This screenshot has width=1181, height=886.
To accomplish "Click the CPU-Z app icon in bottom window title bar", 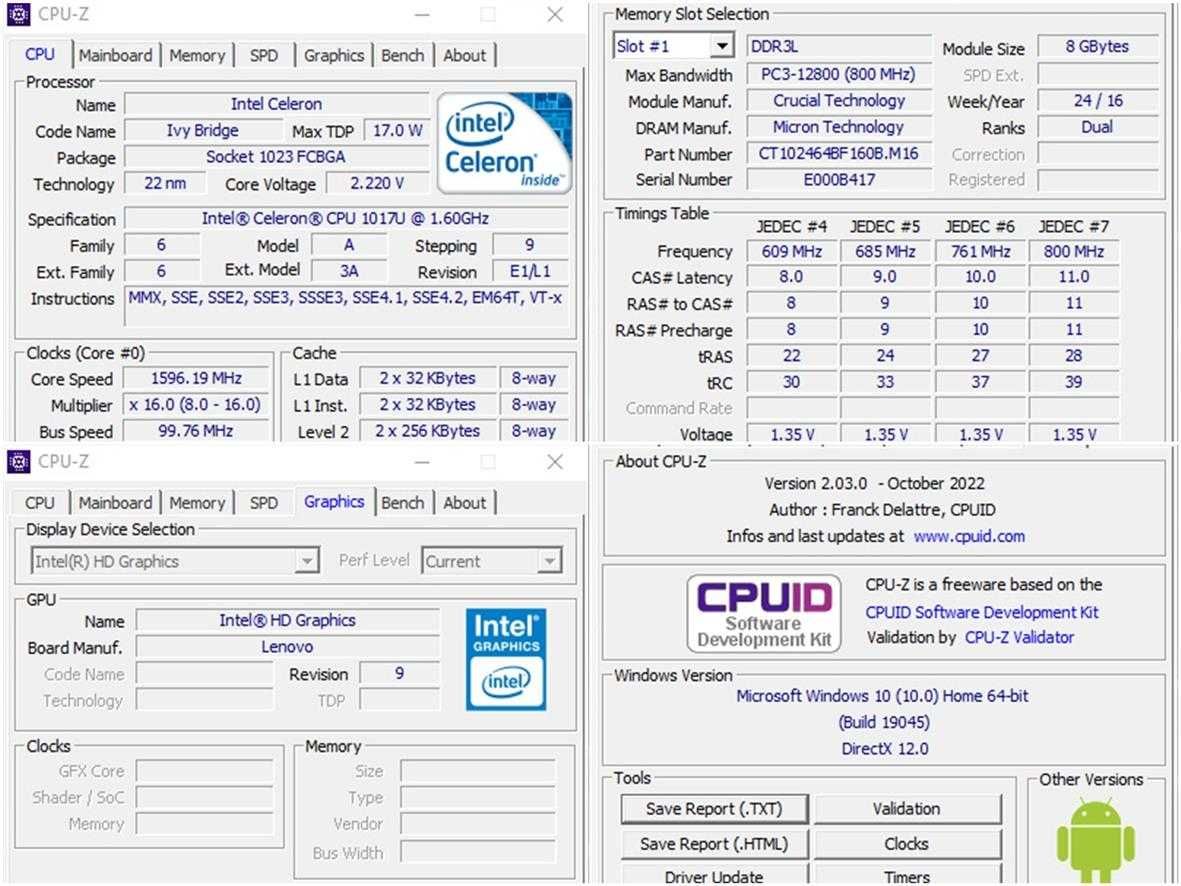I will click(18, 461).
